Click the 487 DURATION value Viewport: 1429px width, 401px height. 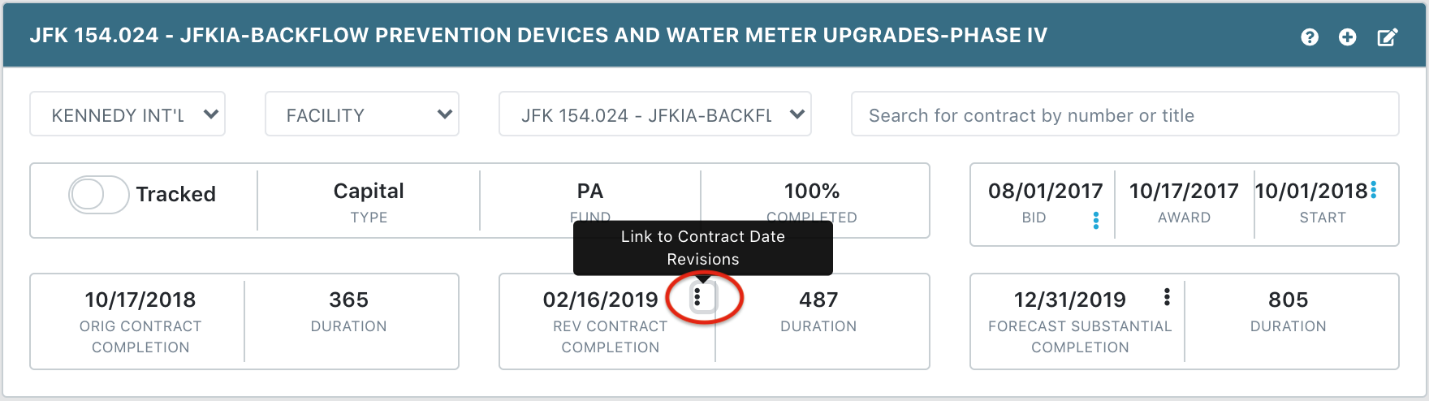818,299
